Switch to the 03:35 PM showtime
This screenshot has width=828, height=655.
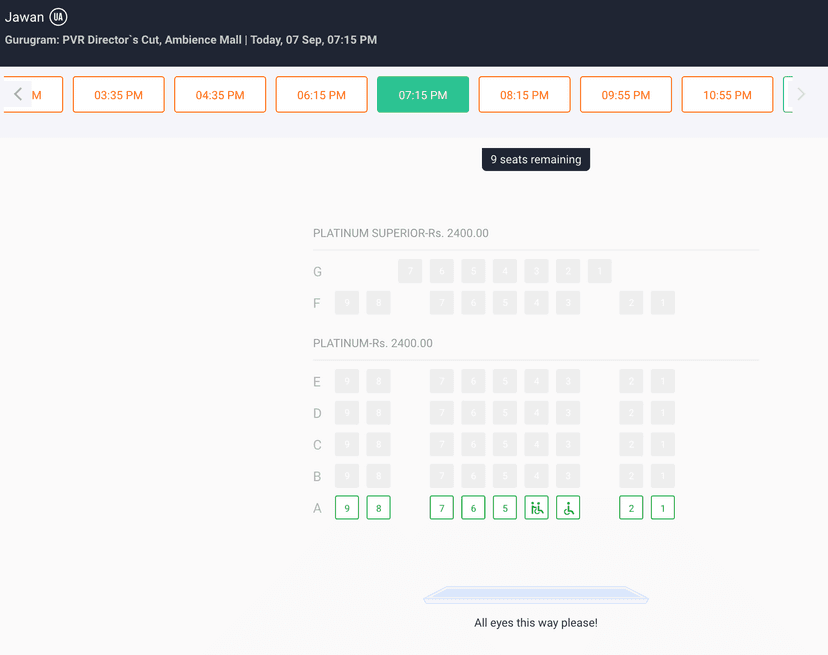coord(118,95)
